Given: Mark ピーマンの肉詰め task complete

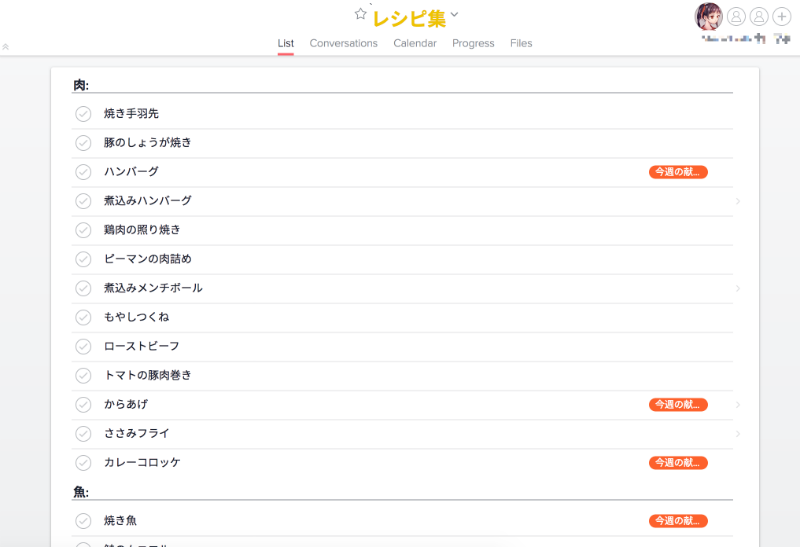Looking at the screenshot, I should pyautogui.click(x=83, y=259).
